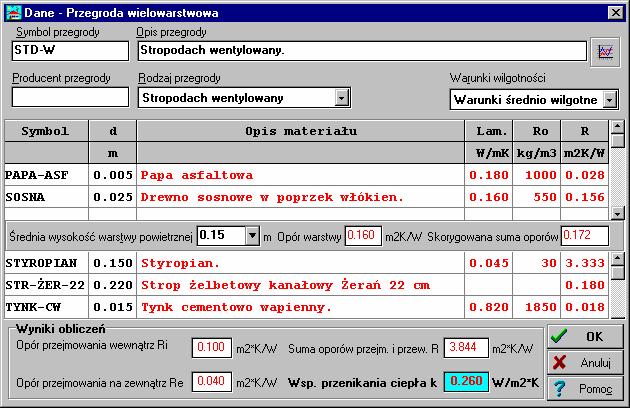630x408 pixels.
Task: Expand the Rodzaj przegrody dropdown
Action: (342, 98)
